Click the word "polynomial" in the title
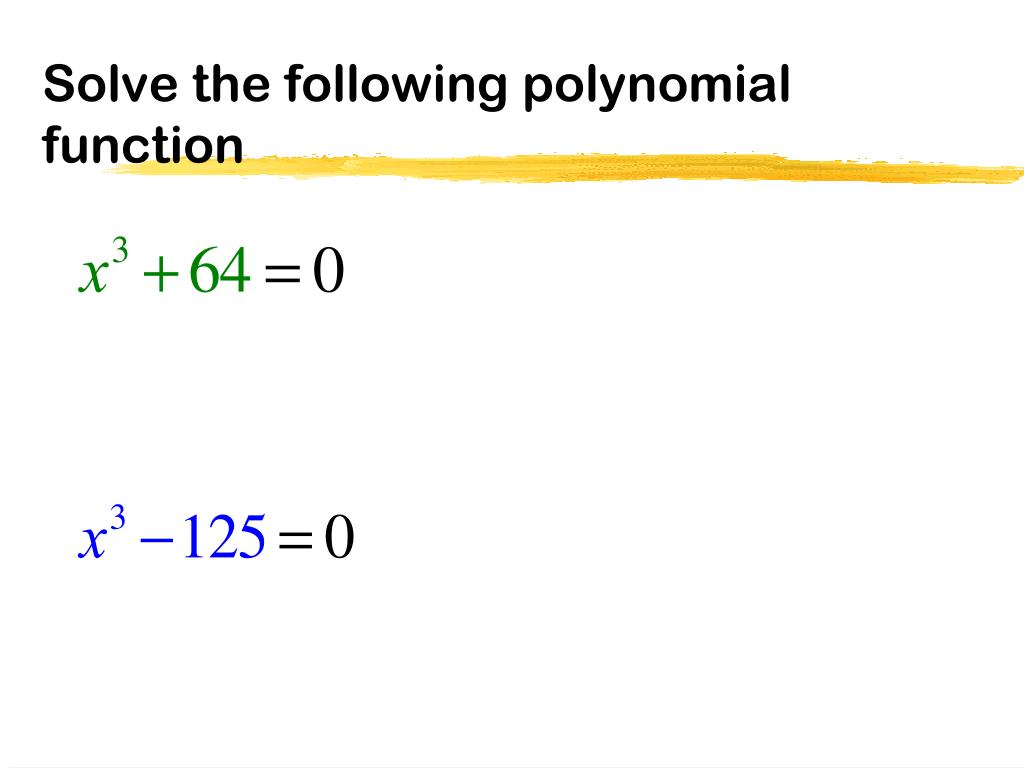The image size is (1024, 768). point(657,88)
